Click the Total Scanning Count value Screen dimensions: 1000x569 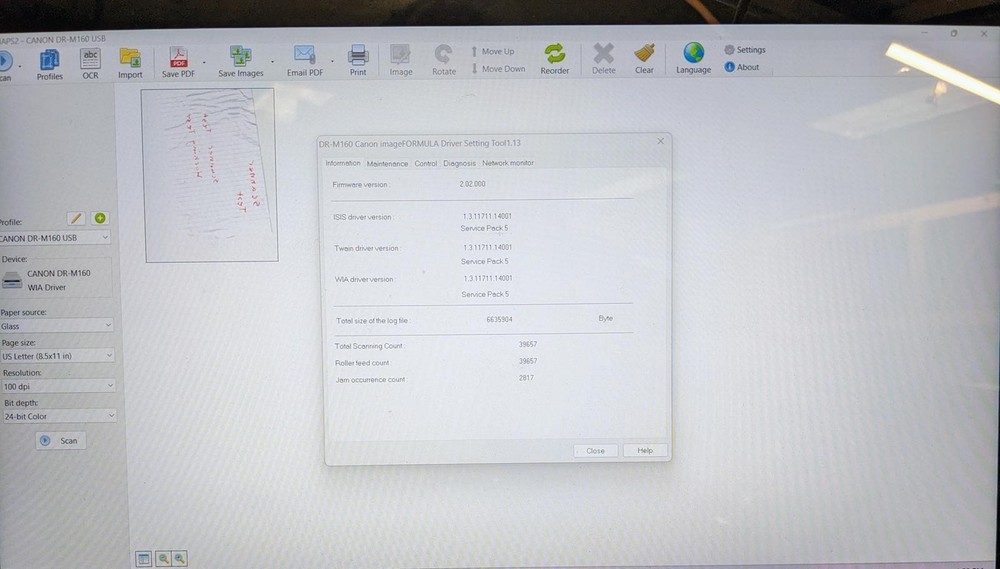527,344
